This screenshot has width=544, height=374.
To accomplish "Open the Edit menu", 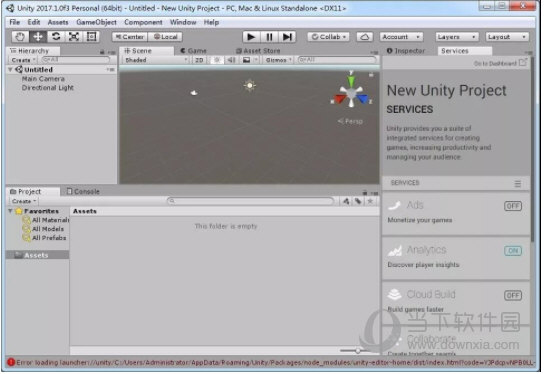I will coord(34,22).
